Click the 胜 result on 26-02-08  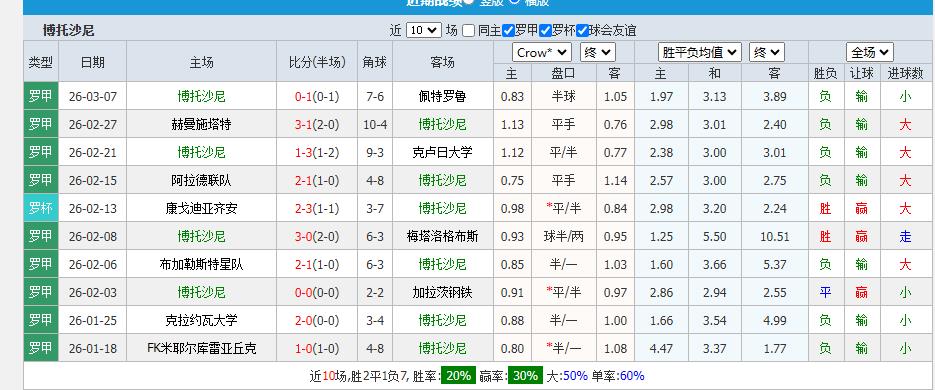pyautogui.click(x=825, y=237)
